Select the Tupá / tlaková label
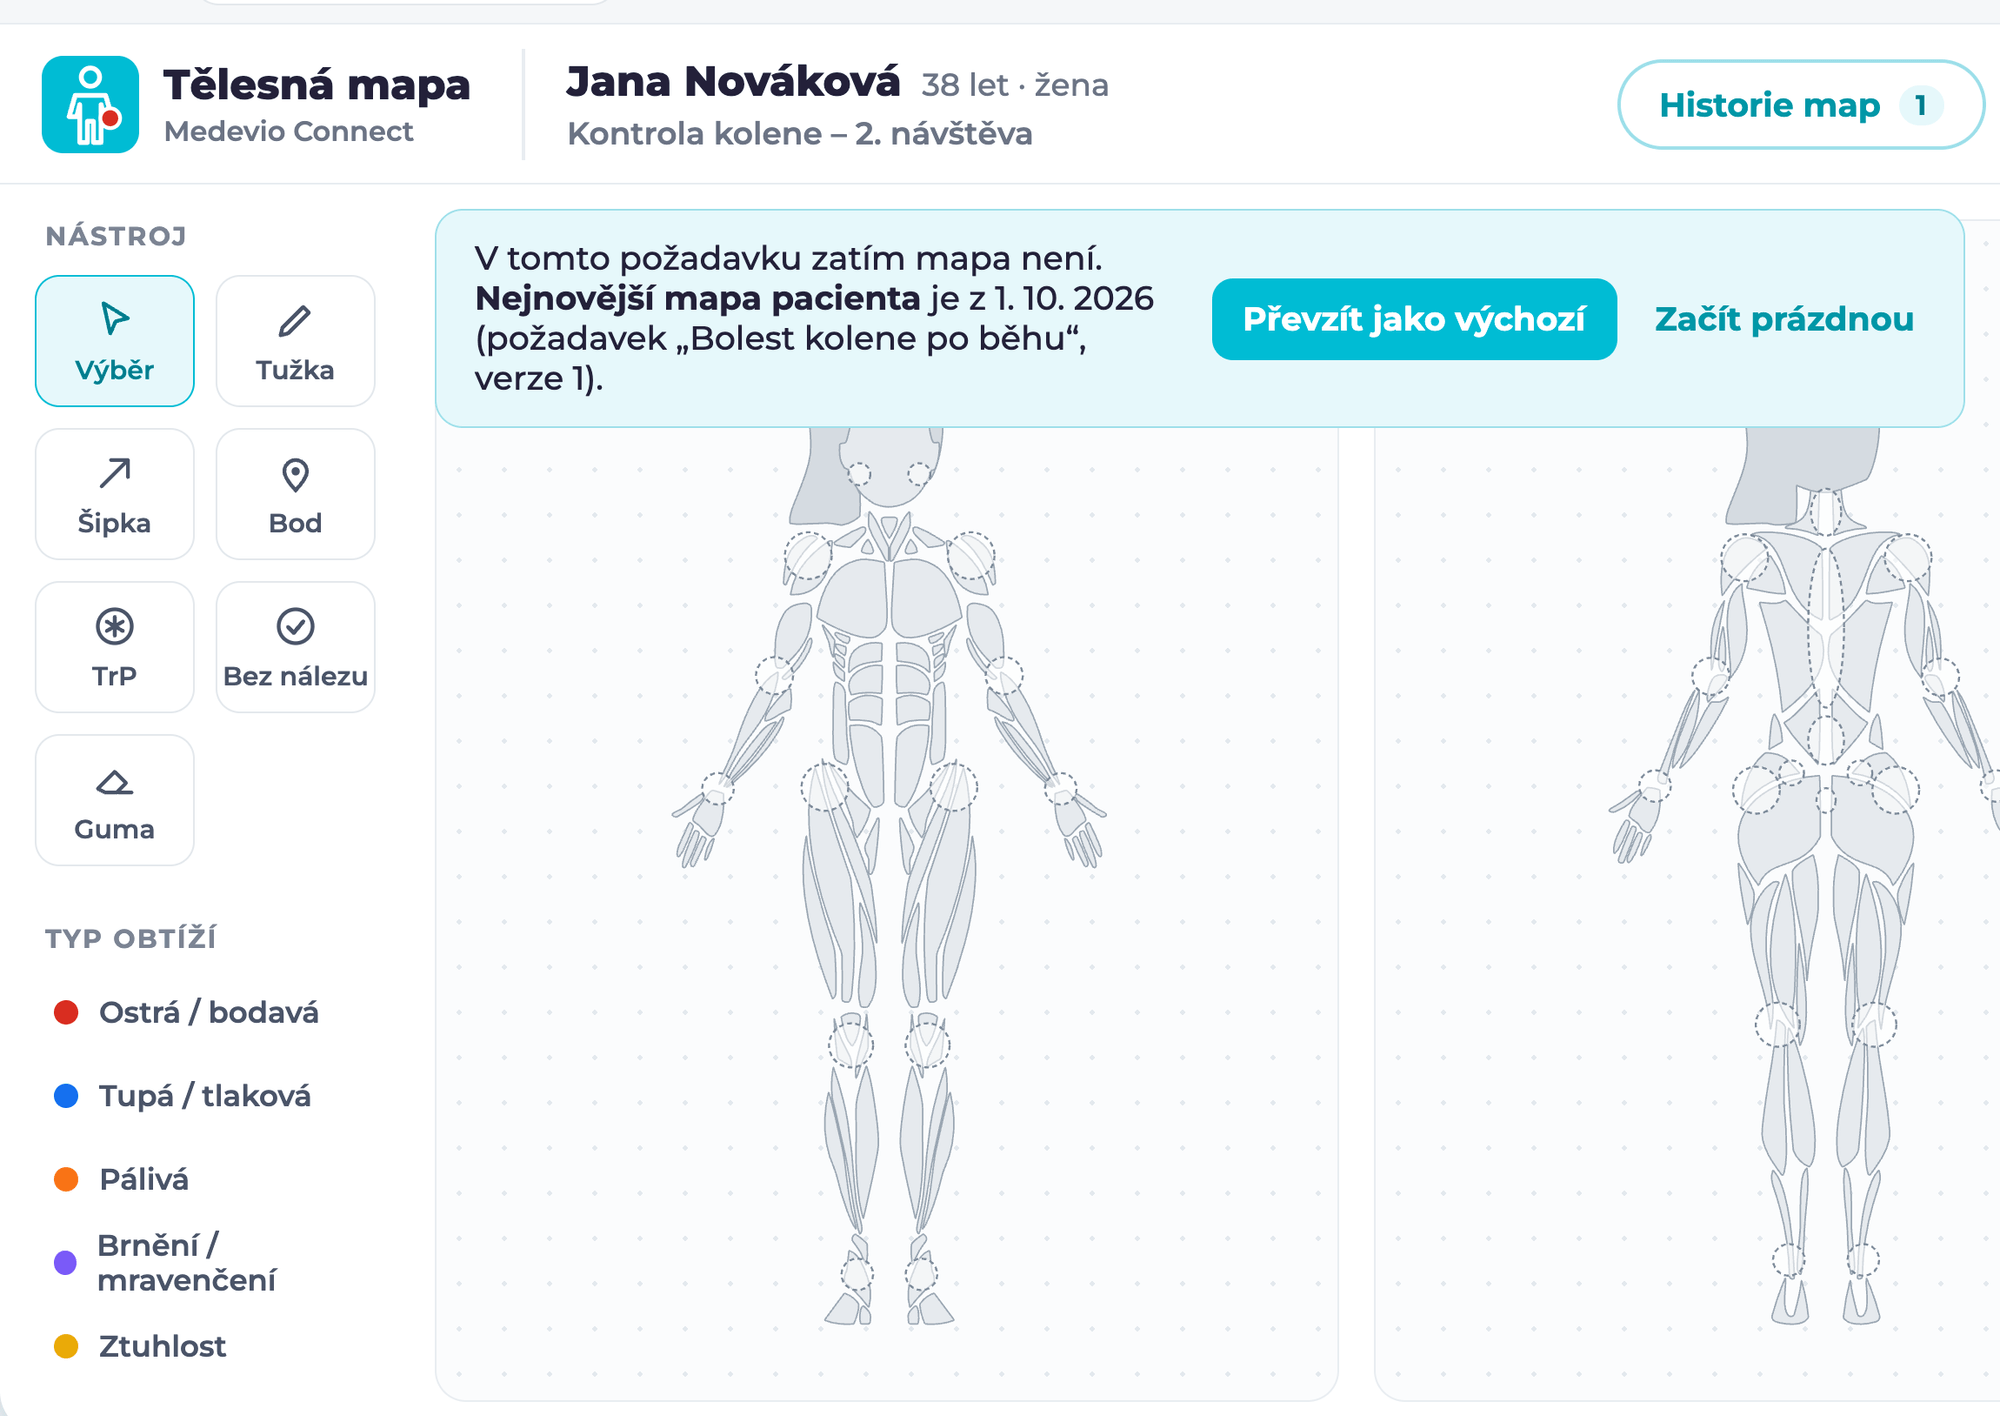The width and height of the screenshot is (2000, 1416). pyautogui.click(x=205, y=1096)
